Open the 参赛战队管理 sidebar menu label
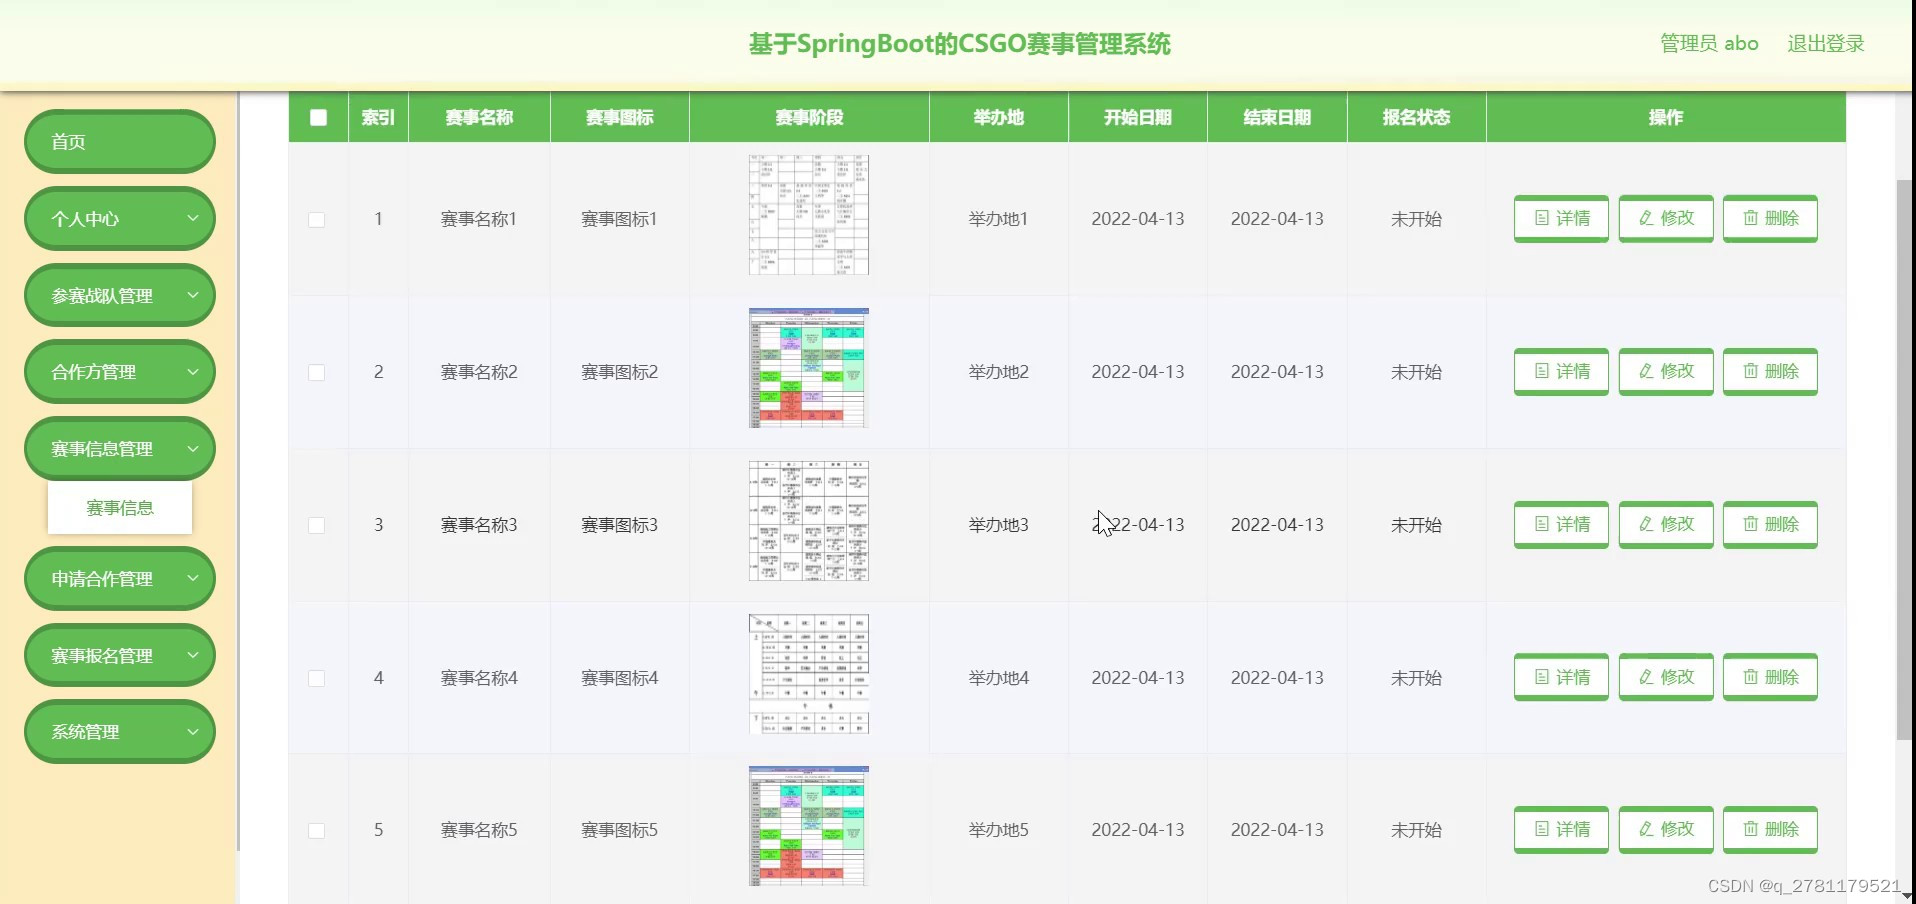The image size is (1916, 904). 102,296
